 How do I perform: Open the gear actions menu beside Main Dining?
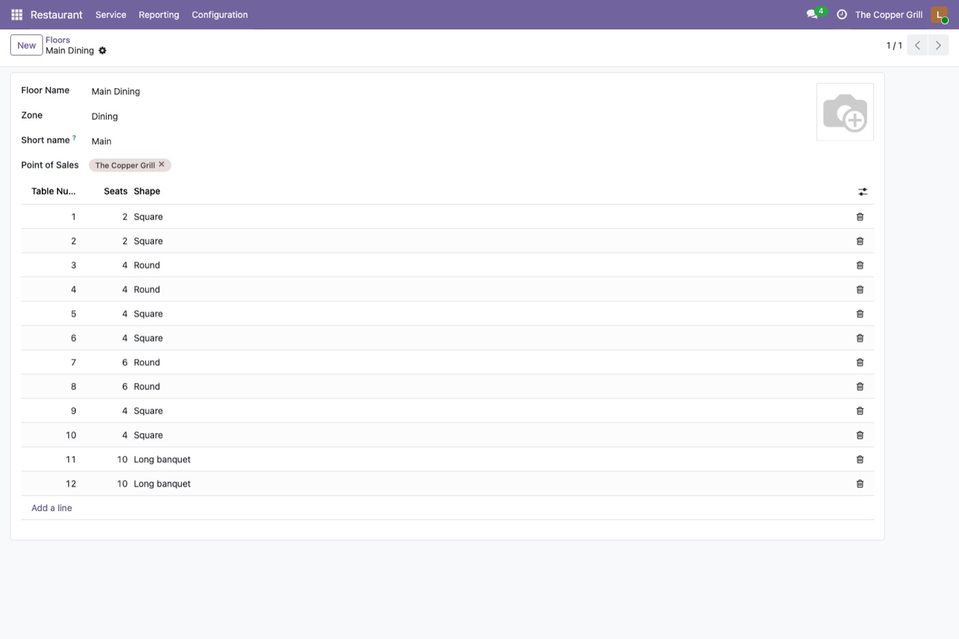coord(103,51)
